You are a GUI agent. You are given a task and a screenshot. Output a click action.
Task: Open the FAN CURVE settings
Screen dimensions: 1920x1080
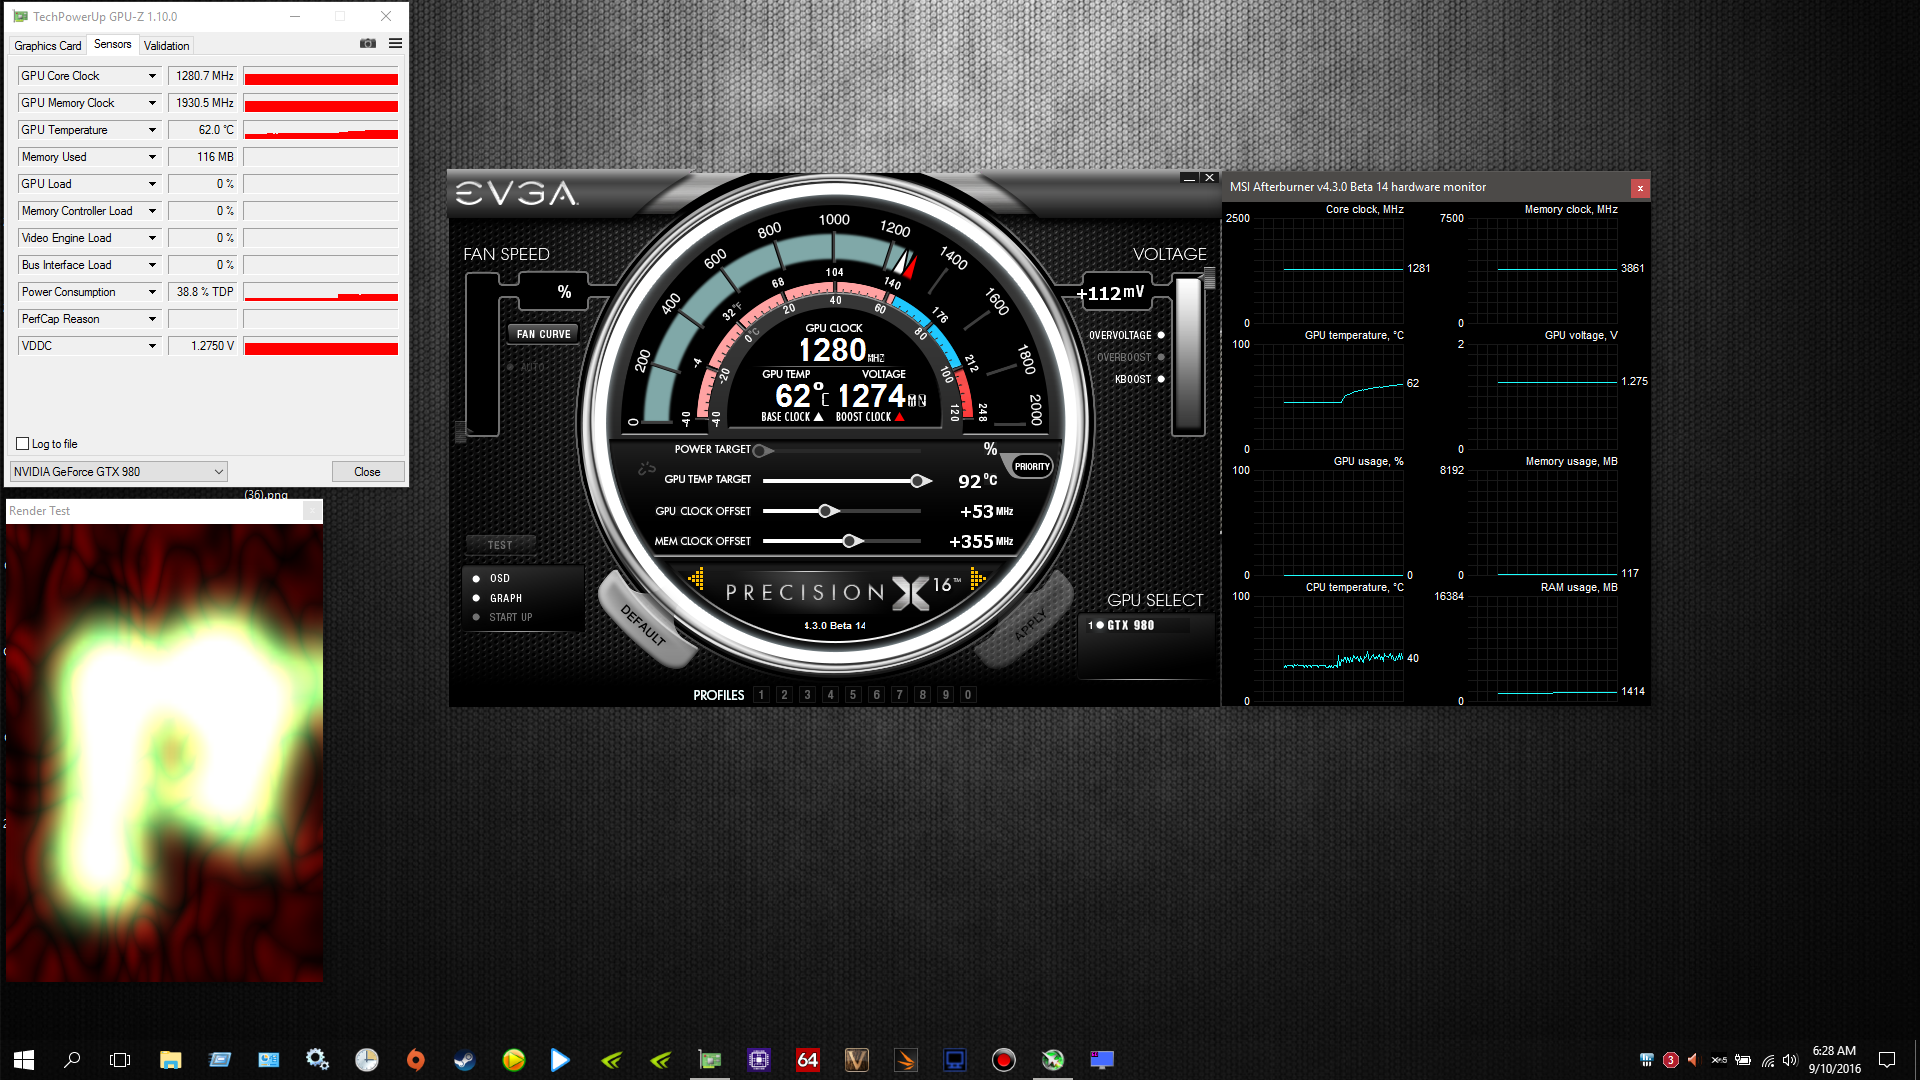[543, 334]
